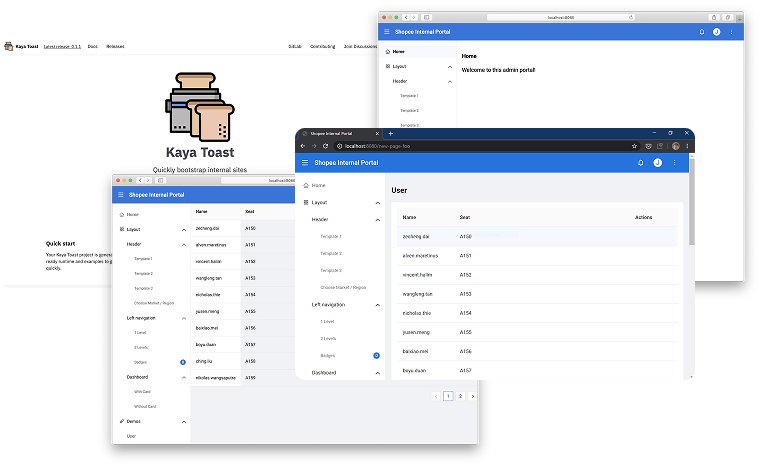Open the Releases link on the Kaya Toast page

(x=115, y=47)
